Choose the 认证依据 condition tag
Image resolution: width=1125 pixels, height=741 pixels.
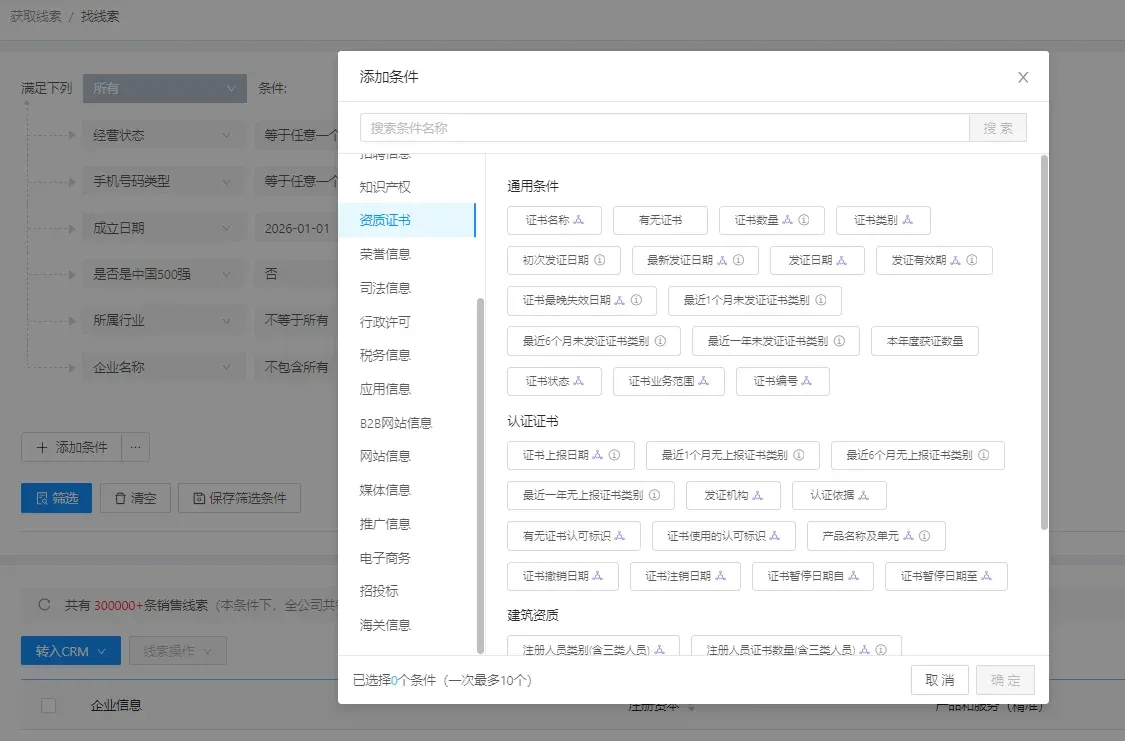[839, 495]
